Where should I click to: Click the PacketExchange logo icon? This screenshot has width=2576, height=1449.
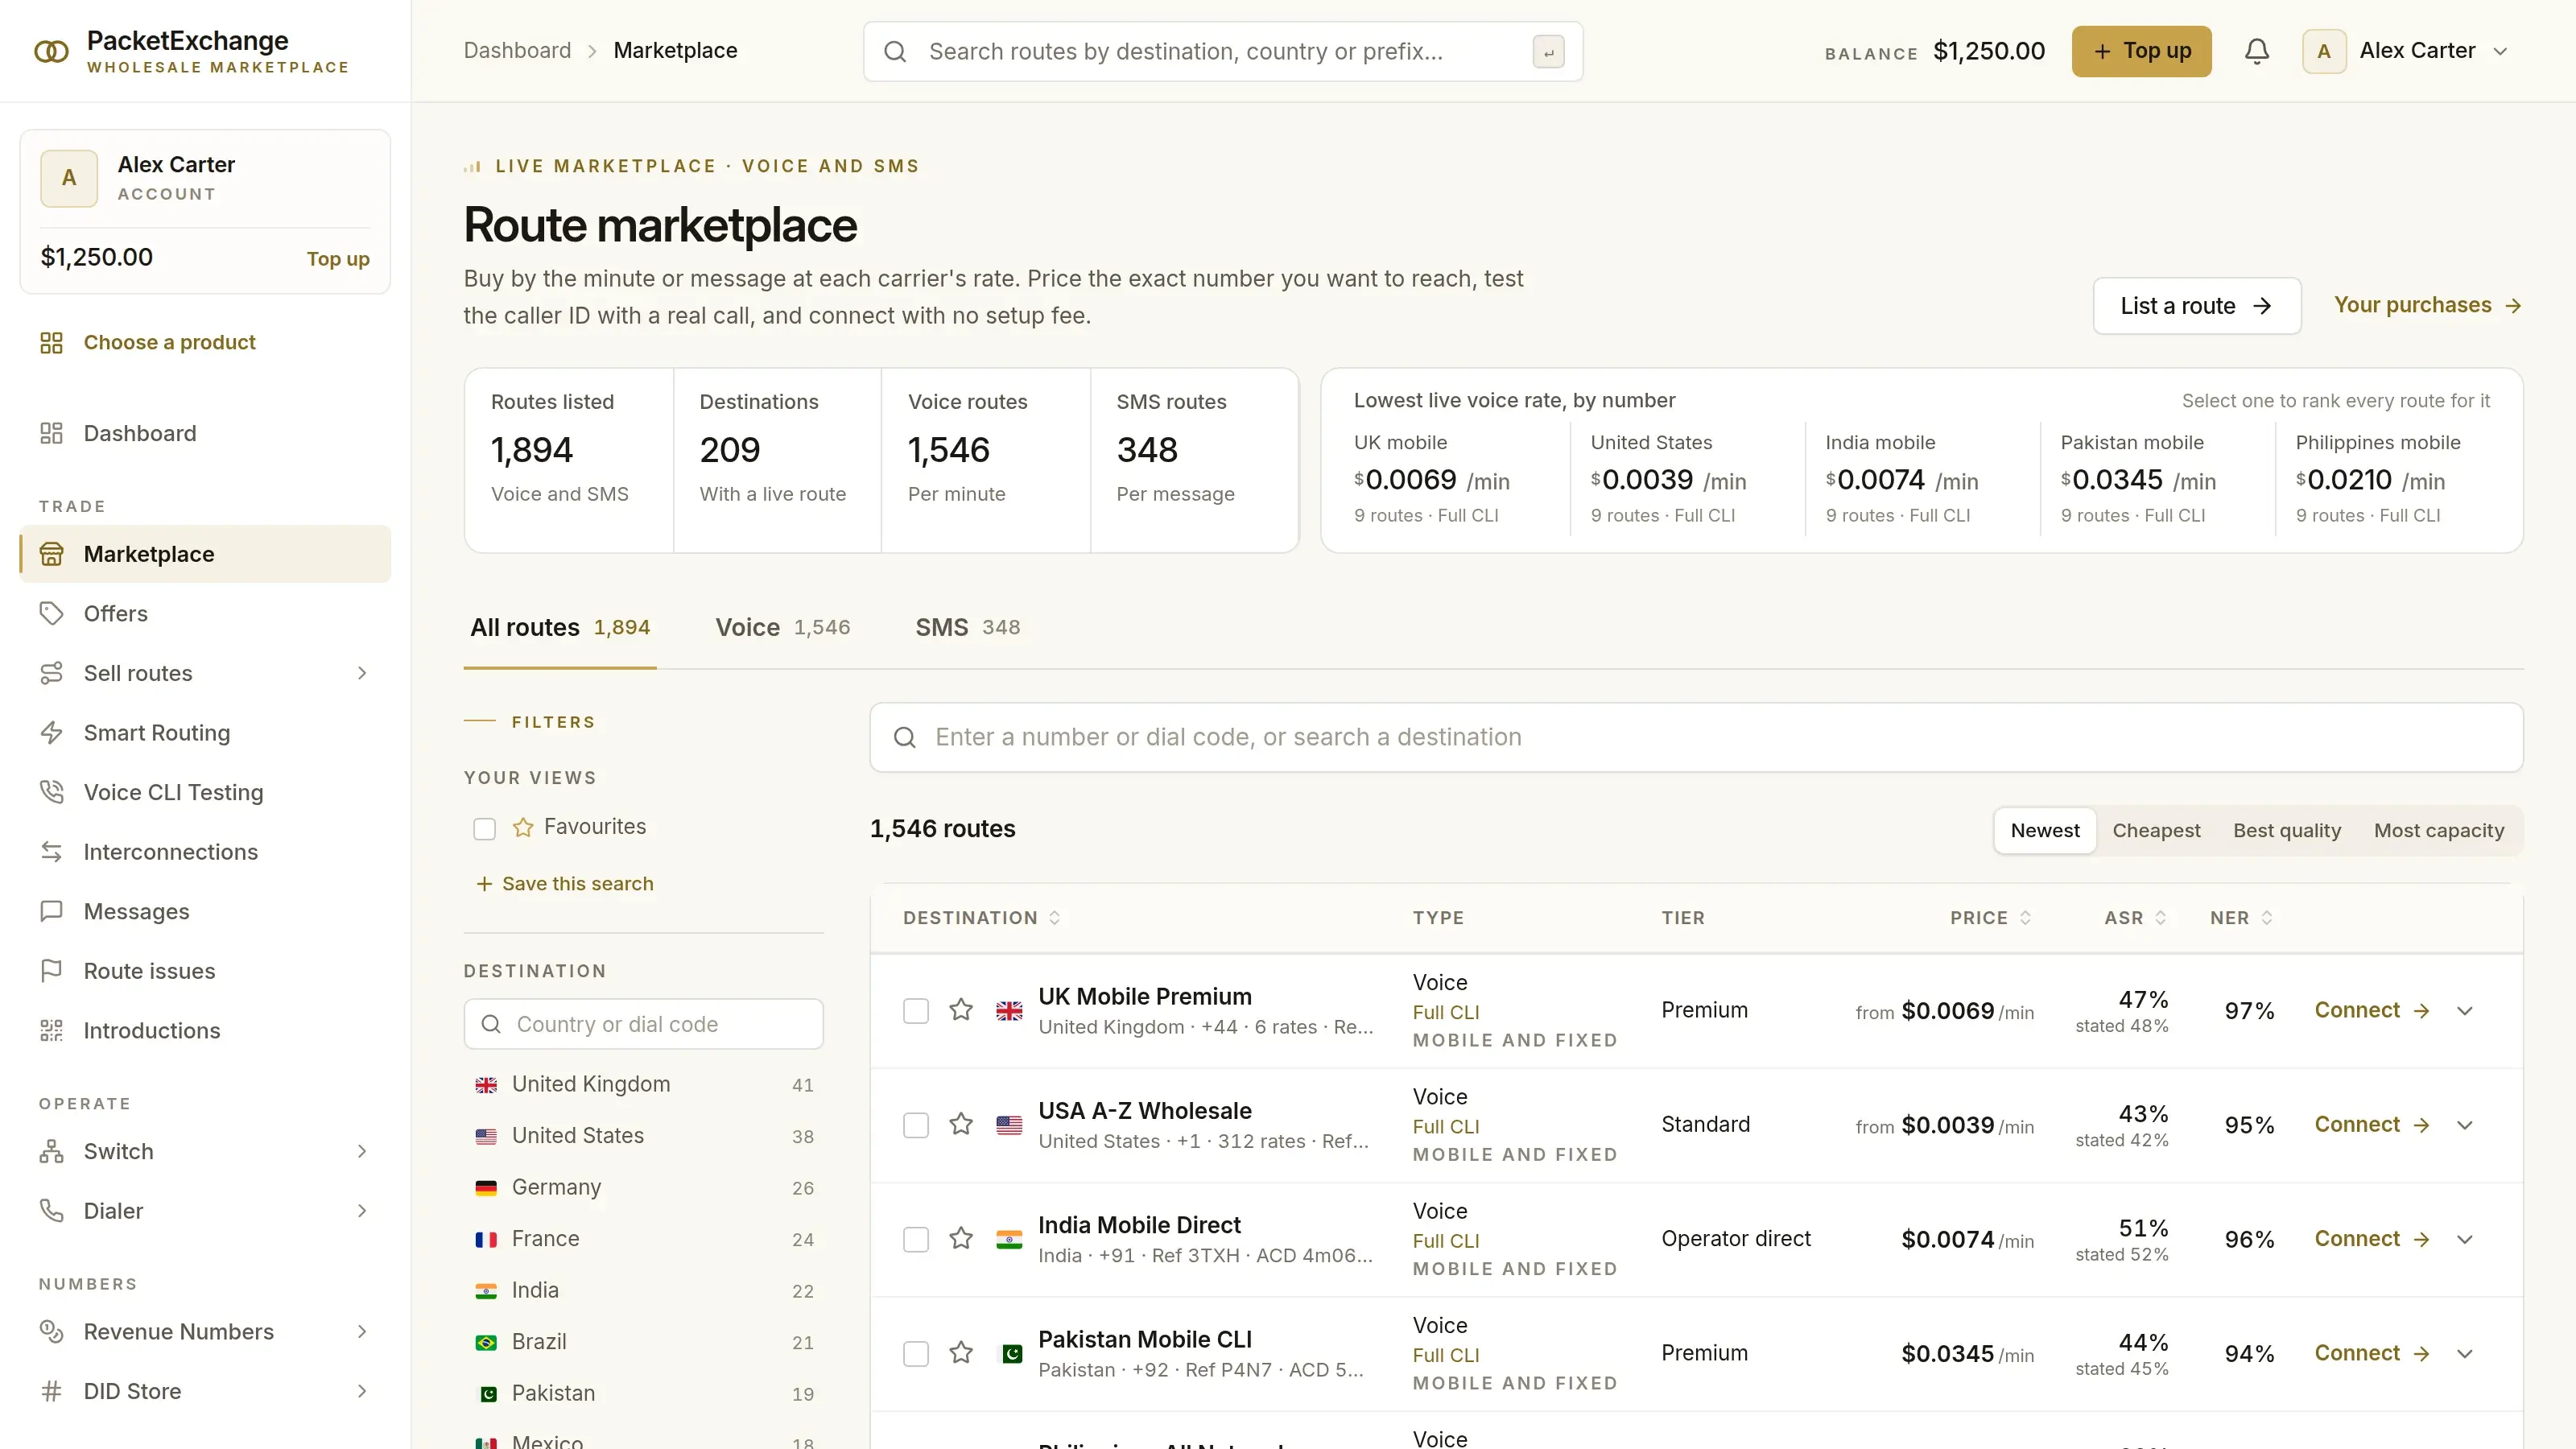51,51
